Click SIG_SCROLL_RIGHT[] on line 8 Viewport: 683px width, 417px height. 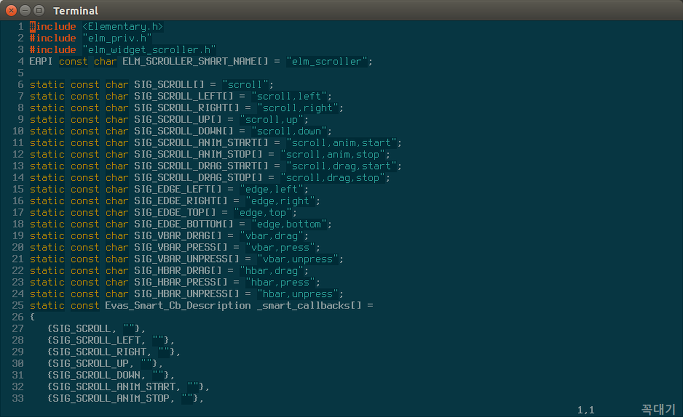186,108
